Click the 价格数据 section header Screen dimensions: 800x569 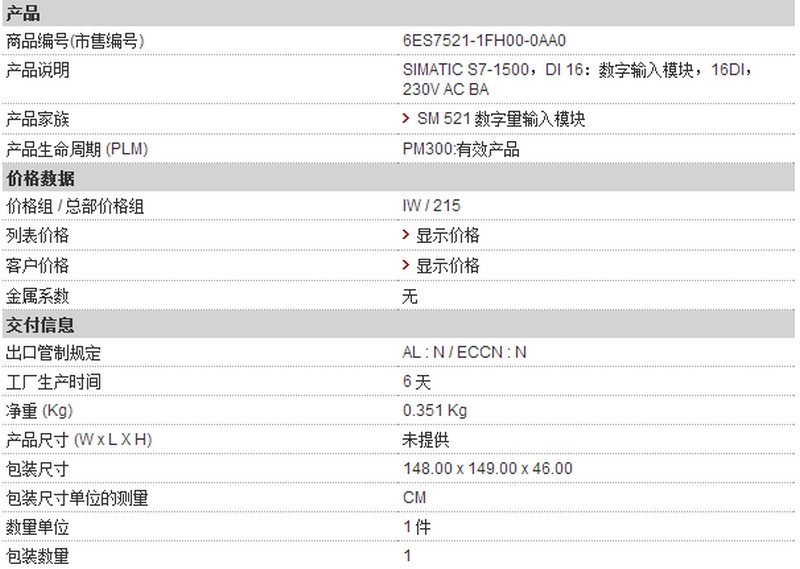tap(398, 178)
